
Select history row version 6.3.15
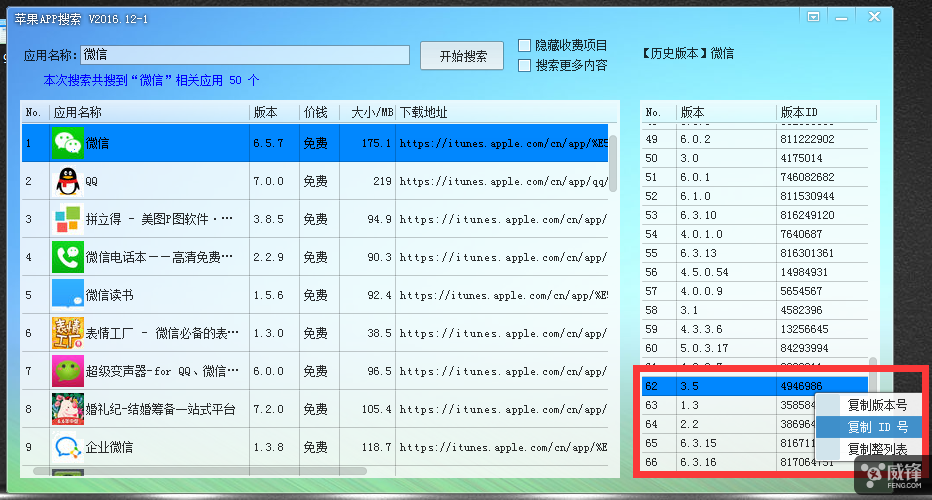tap(729, 444)
